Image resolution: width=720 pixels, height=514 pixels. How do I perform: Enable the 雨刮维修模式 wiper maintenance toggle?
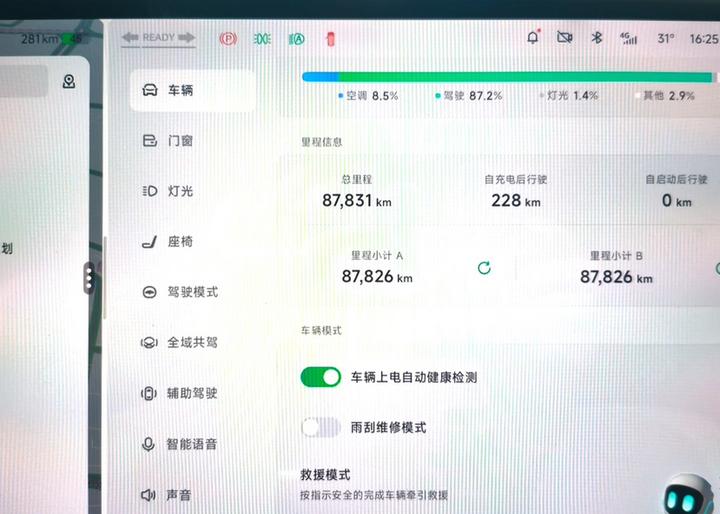point(321,428)
